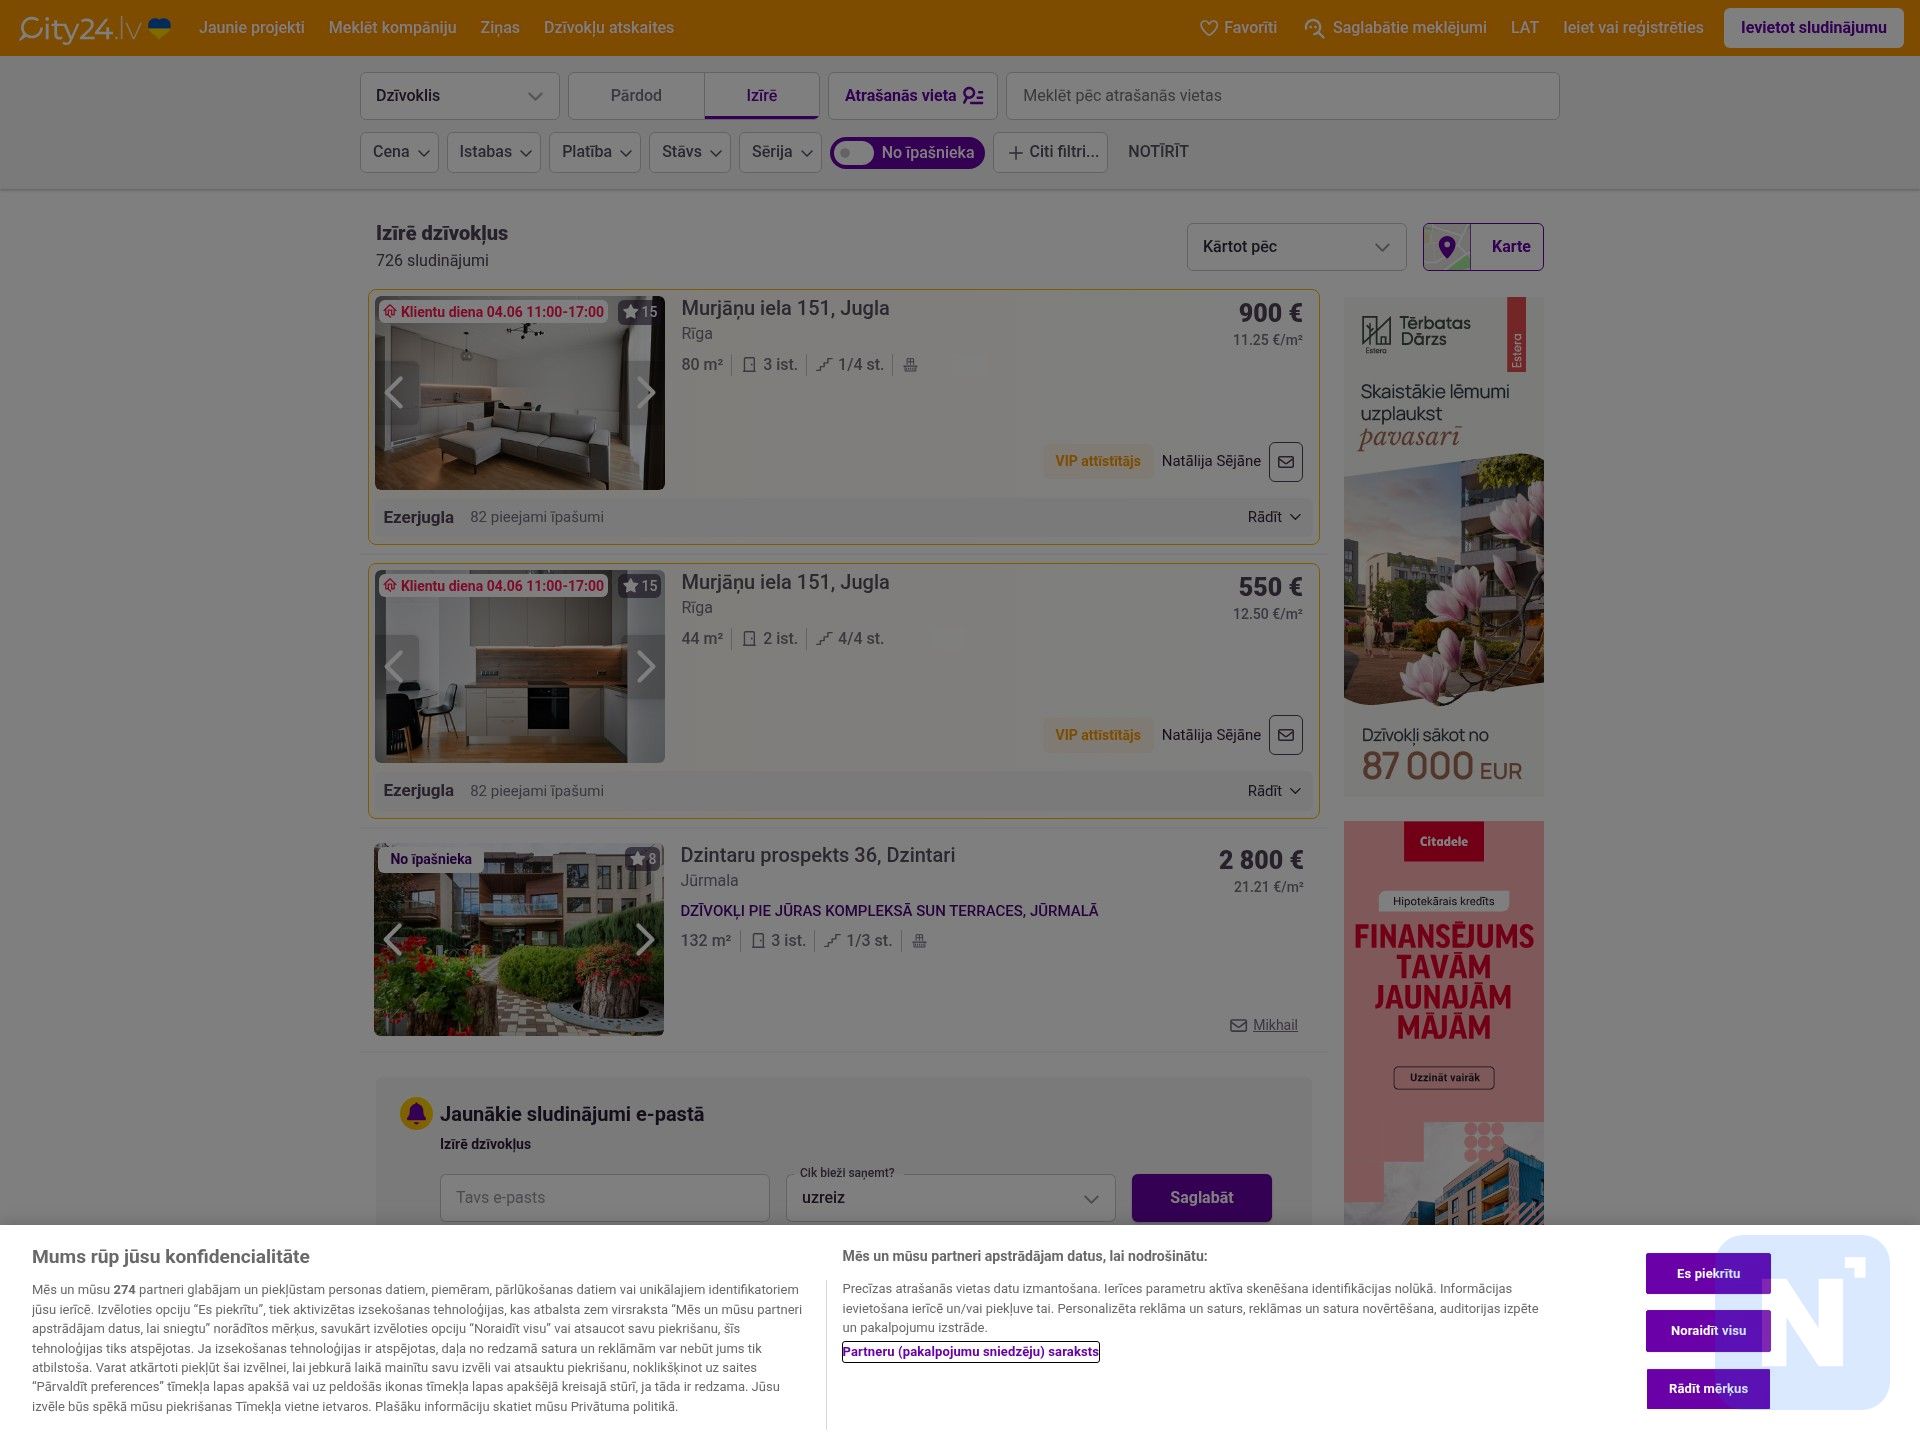
Task: Click plus icon in Citi filtri
Action: (1016, 153)
